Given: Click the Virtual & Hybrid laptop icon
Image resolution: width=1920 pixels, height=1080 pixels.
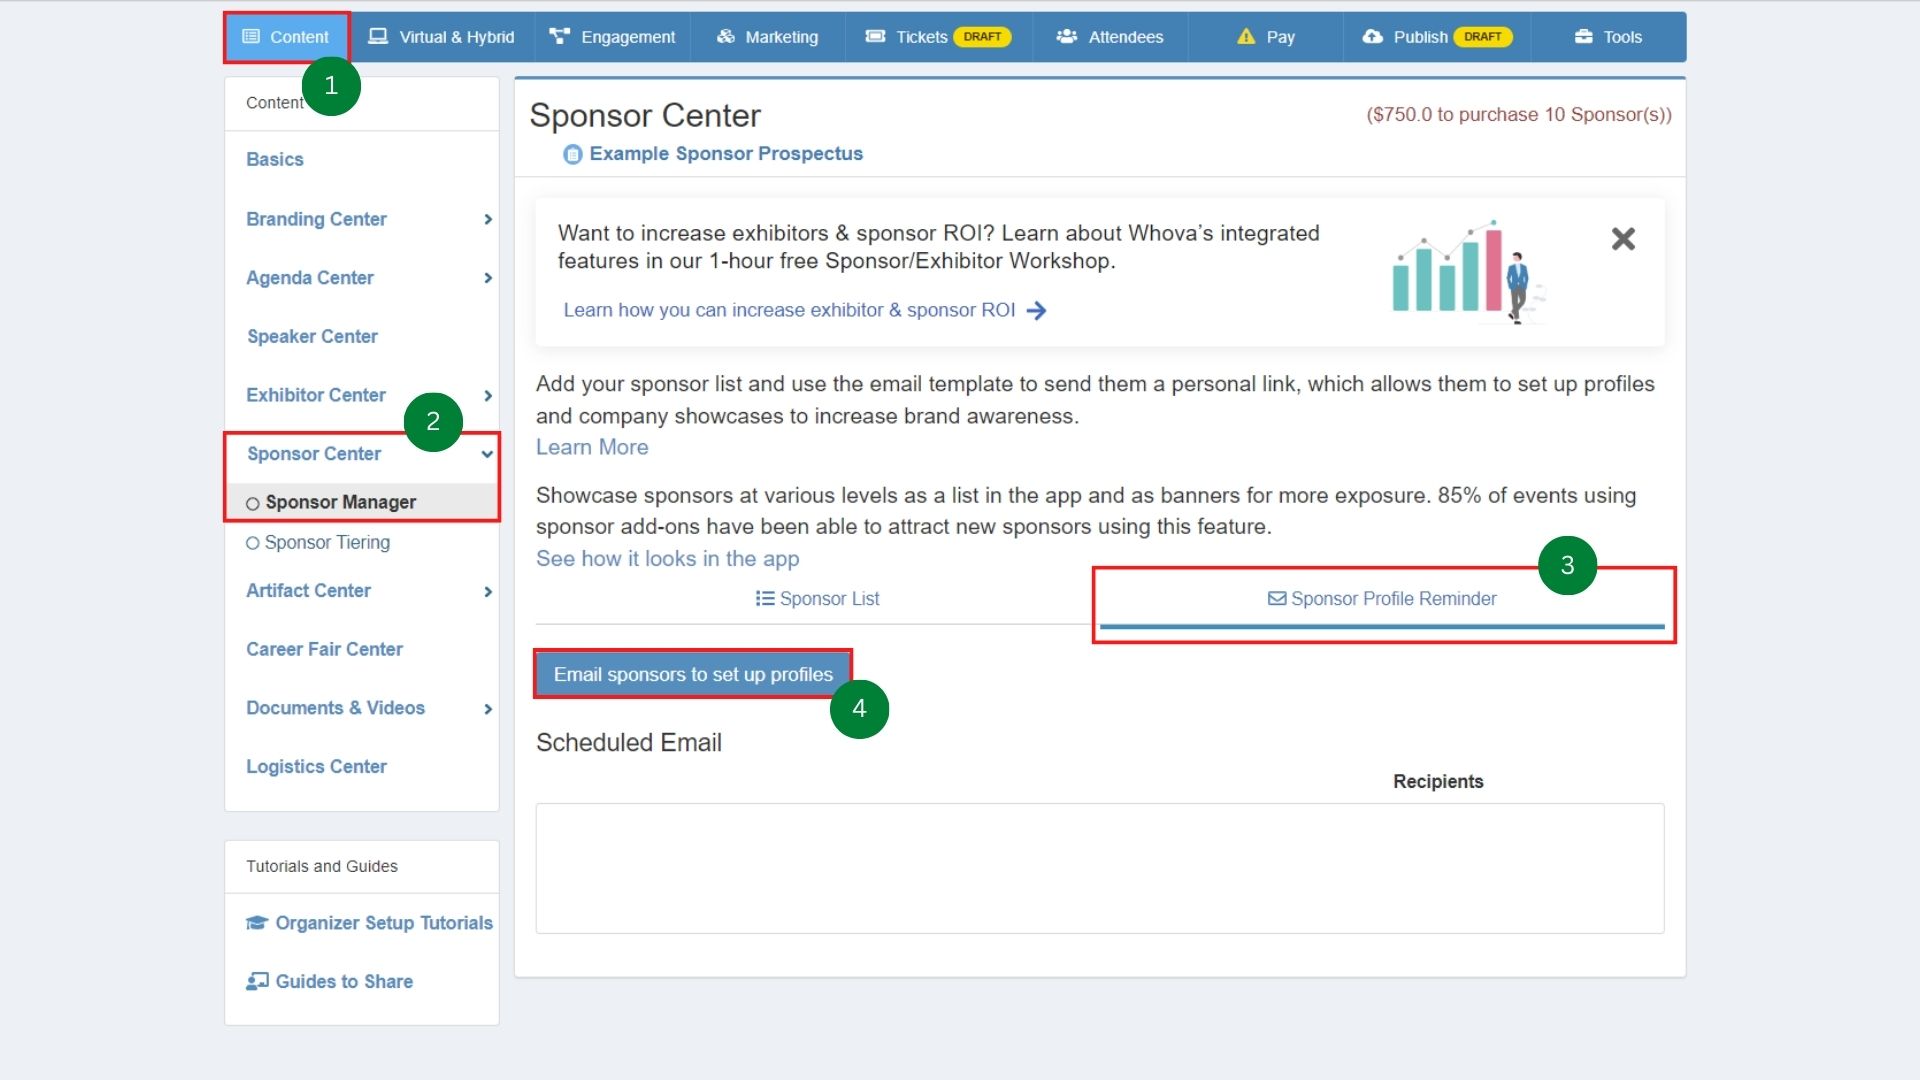Looking at the screenshot, I should click(x=377, y=37).
